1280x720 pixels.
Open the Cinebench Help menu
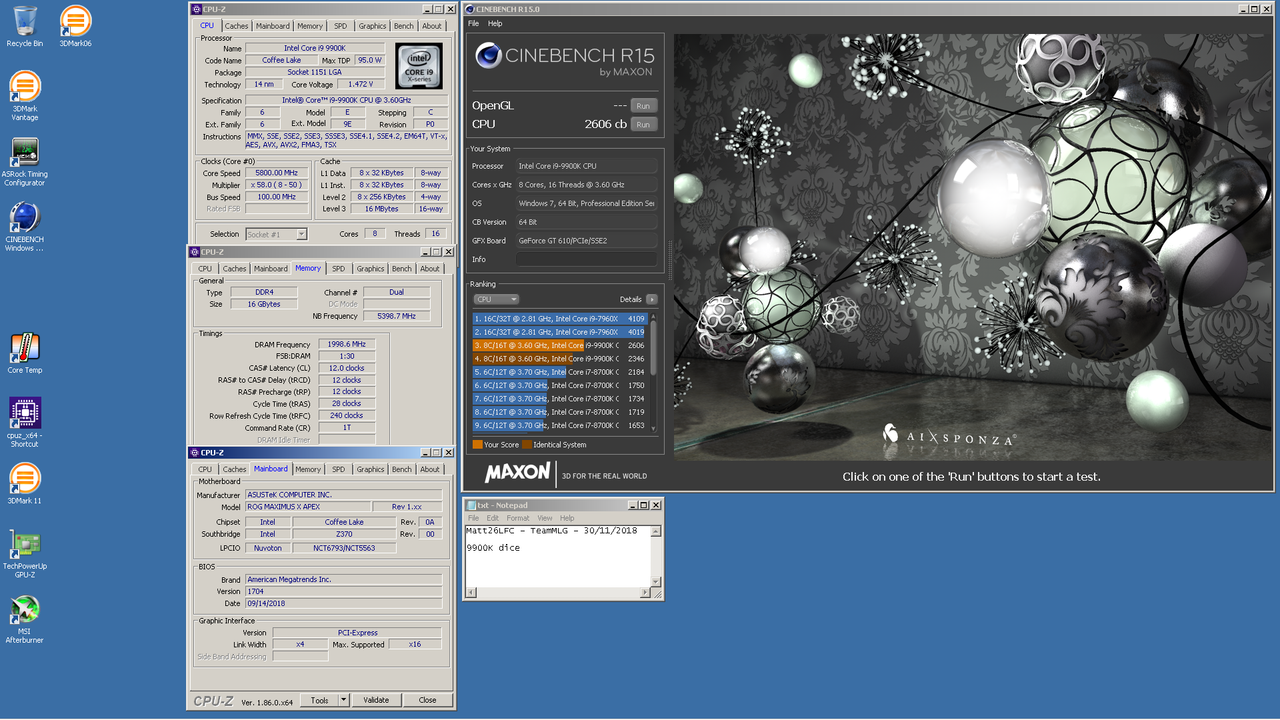(x=495, y=23)
